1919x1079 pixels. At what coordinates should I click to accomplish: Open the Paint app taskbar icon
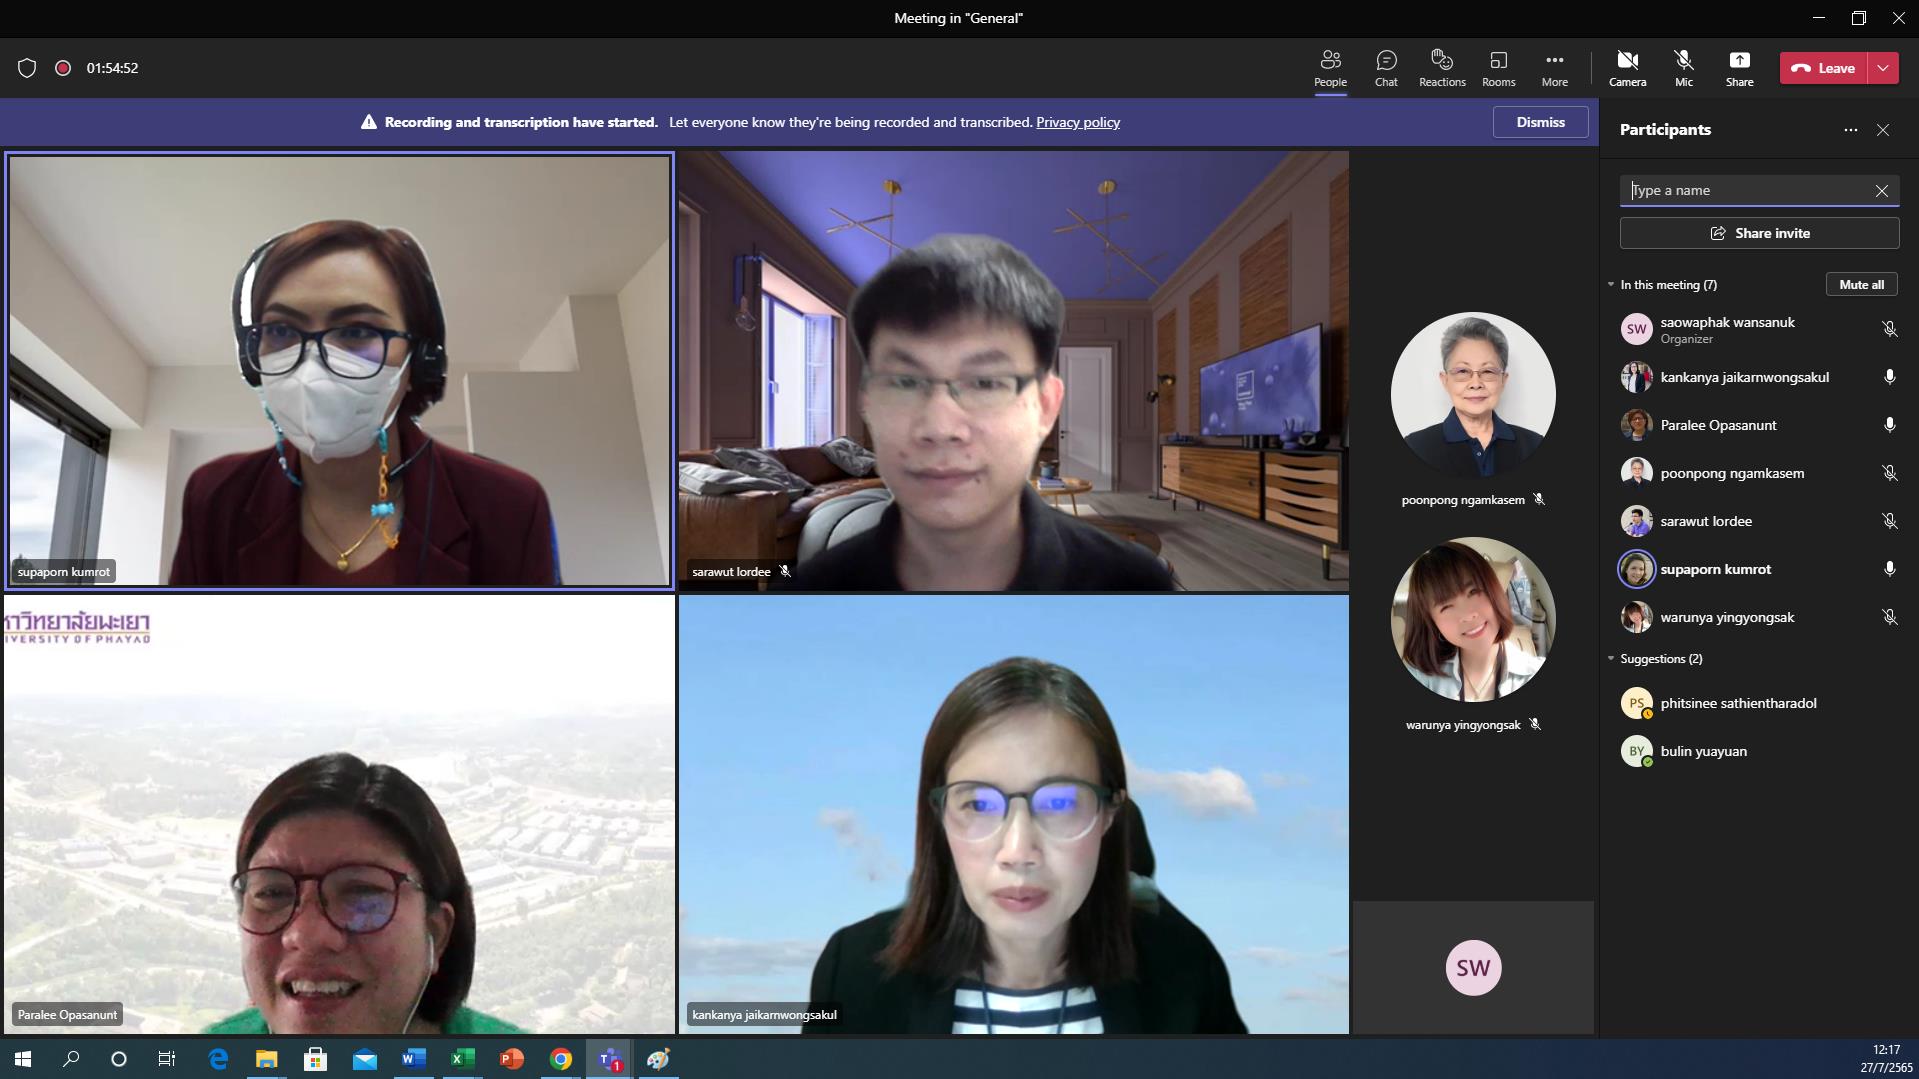pyautogui.click(x=658, y=1059)
